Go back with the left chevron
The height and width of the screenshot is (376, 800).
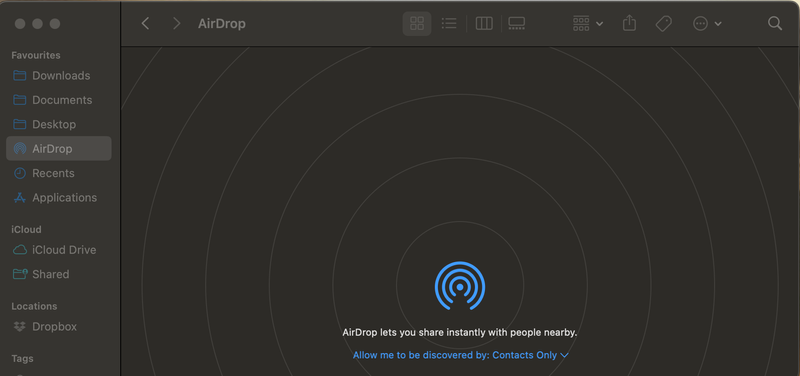[145, 23]
